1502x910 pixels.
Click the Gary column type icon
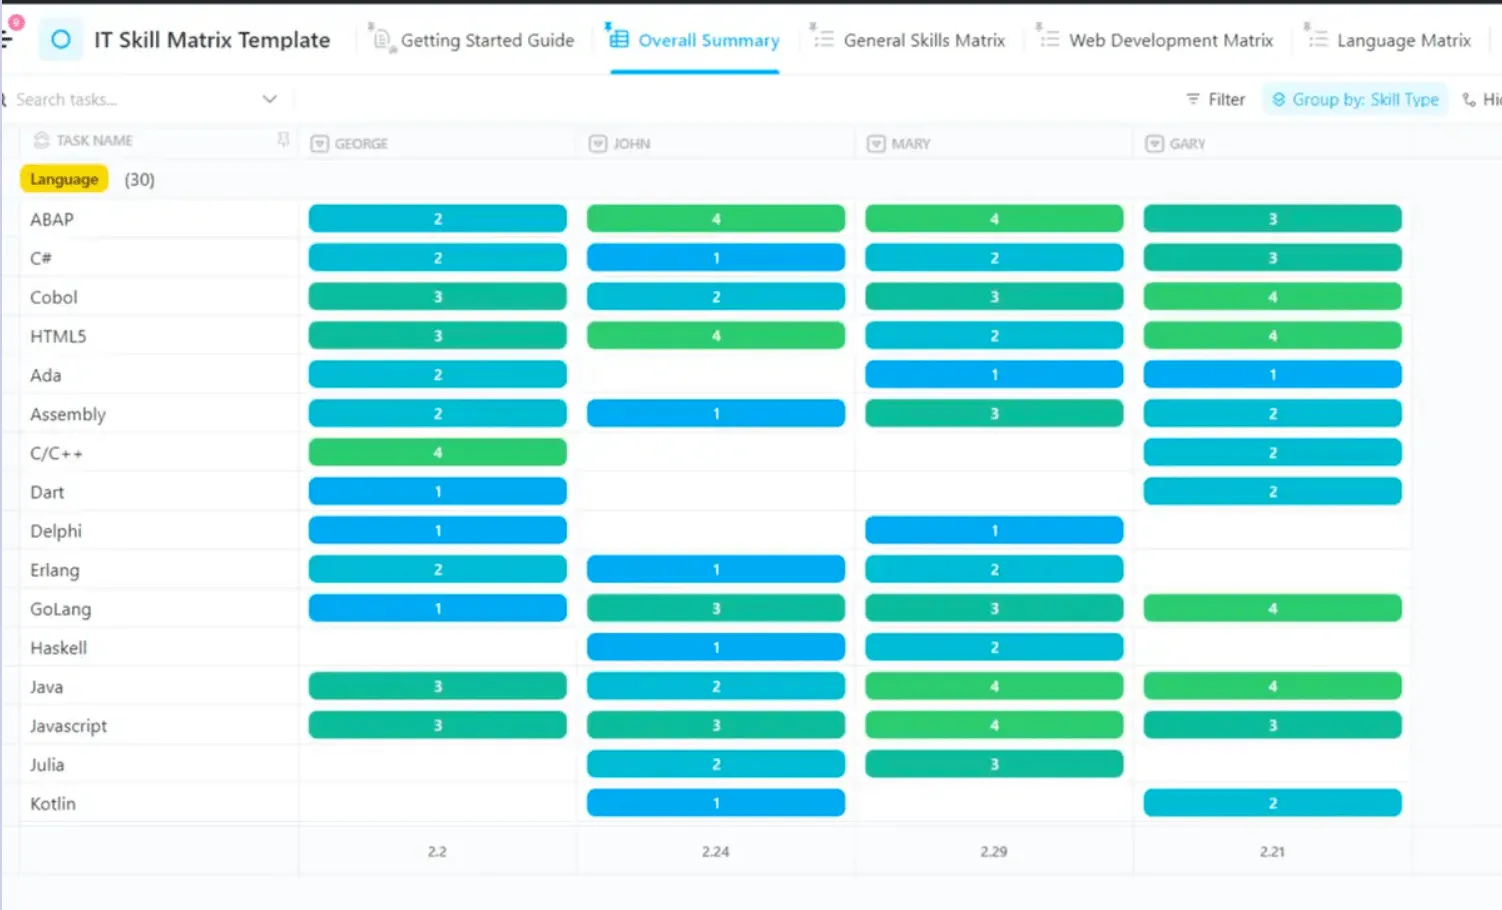(x=1154, y=144)
